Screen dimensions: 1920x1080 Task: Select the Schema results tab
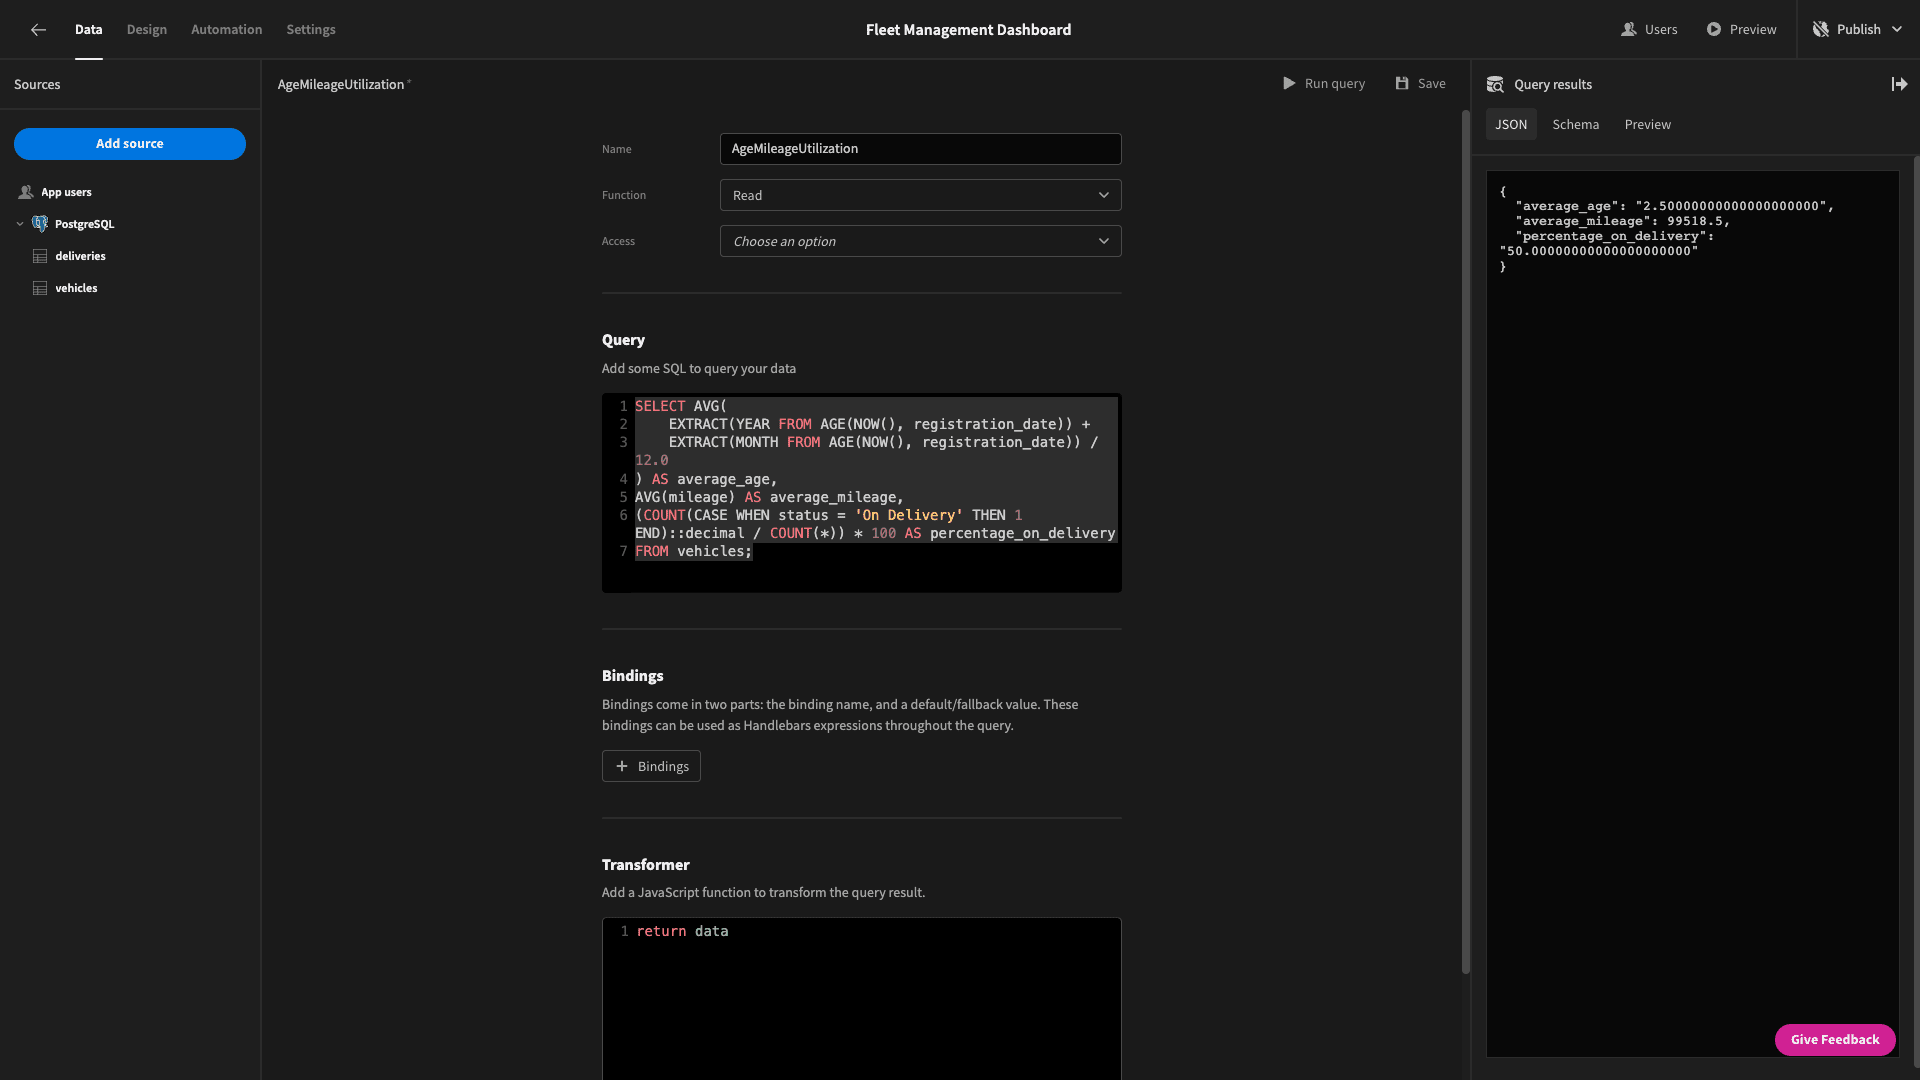click(1575, 125)
